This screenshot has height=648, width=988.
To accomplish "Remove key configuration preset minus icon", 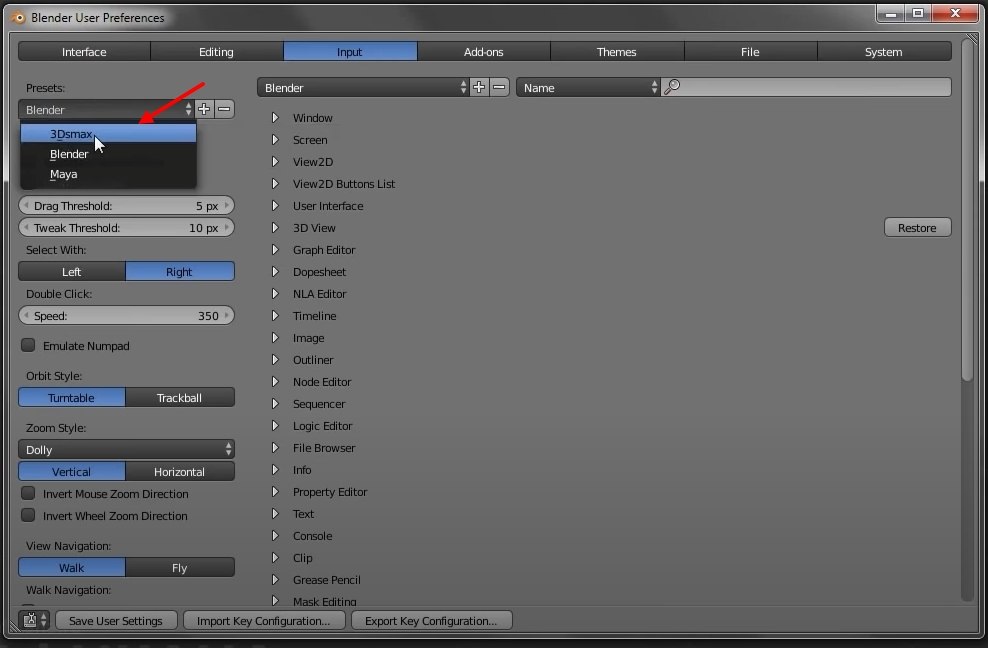I will [x=499, y=87].
